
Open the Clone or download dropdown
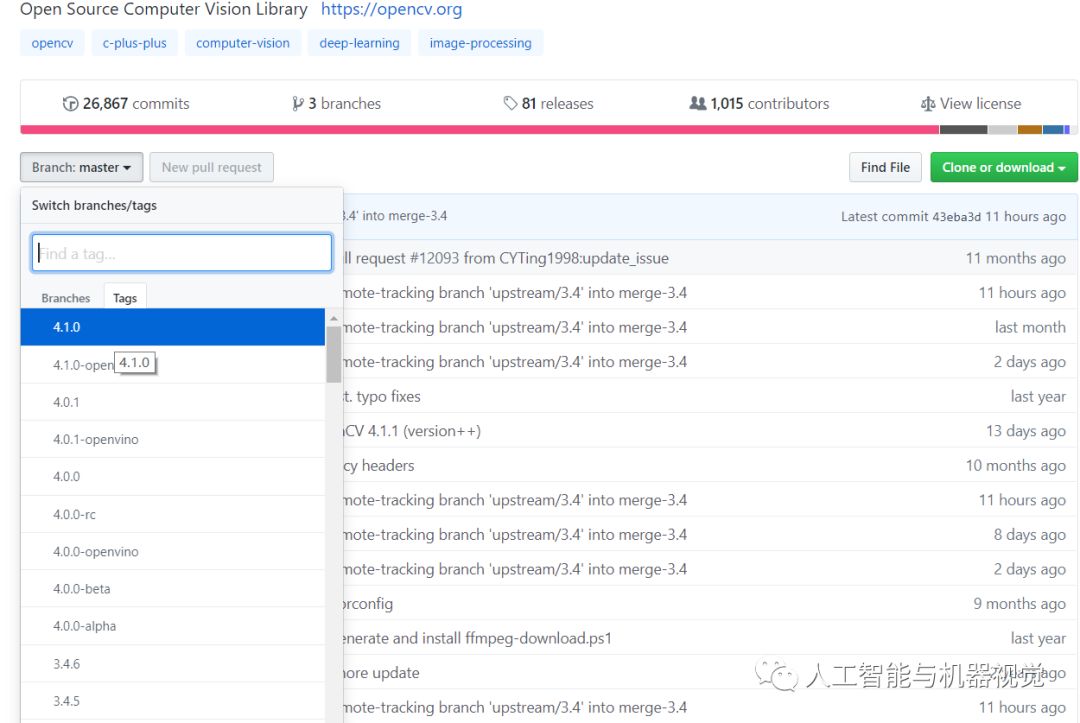tap(1004, 167)
